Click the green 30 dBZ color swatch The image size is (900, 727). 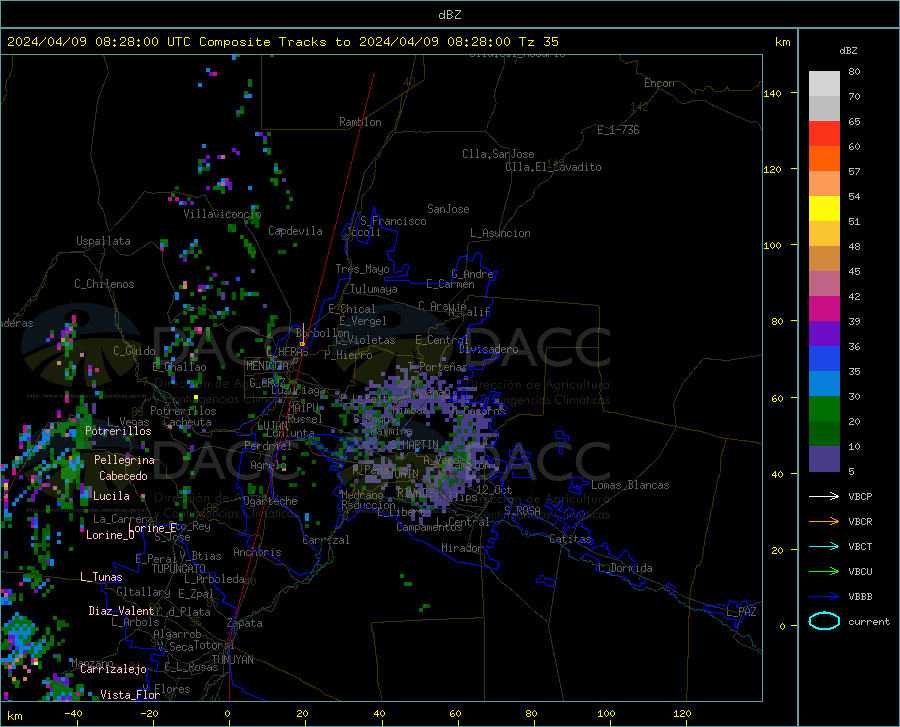[x=824, y=409]
